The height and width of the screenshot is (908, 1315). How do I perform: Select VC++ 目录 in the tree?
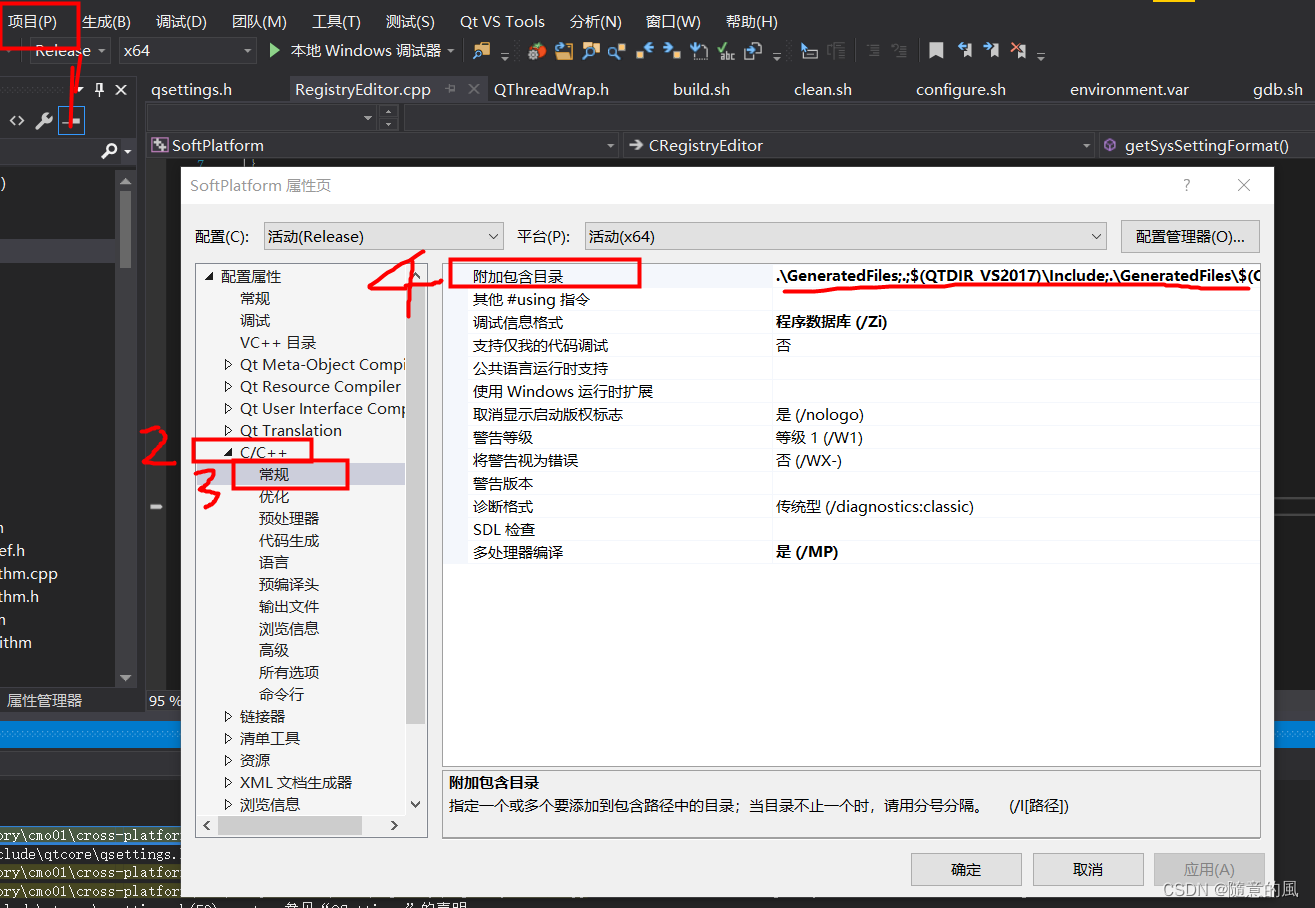click(278, 343)
